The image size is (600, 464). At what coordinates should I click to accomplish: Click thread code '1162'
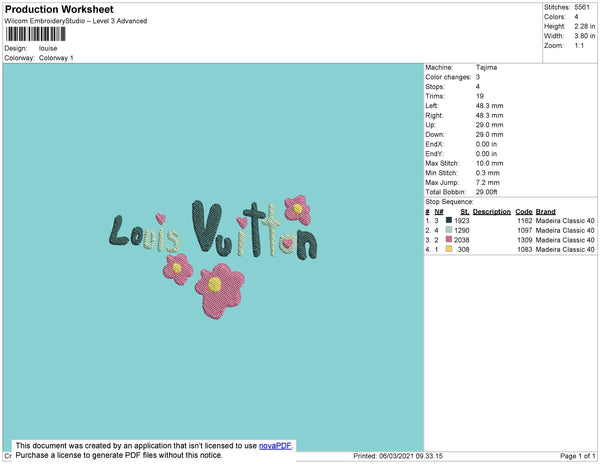click(x=525, y=221)
